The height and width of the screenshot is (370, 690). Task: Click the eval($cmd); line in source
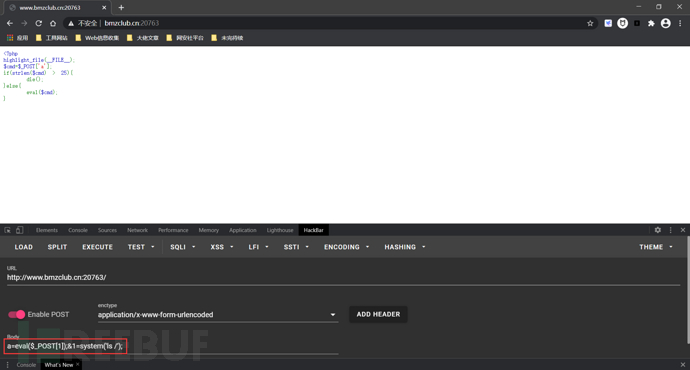42,92
